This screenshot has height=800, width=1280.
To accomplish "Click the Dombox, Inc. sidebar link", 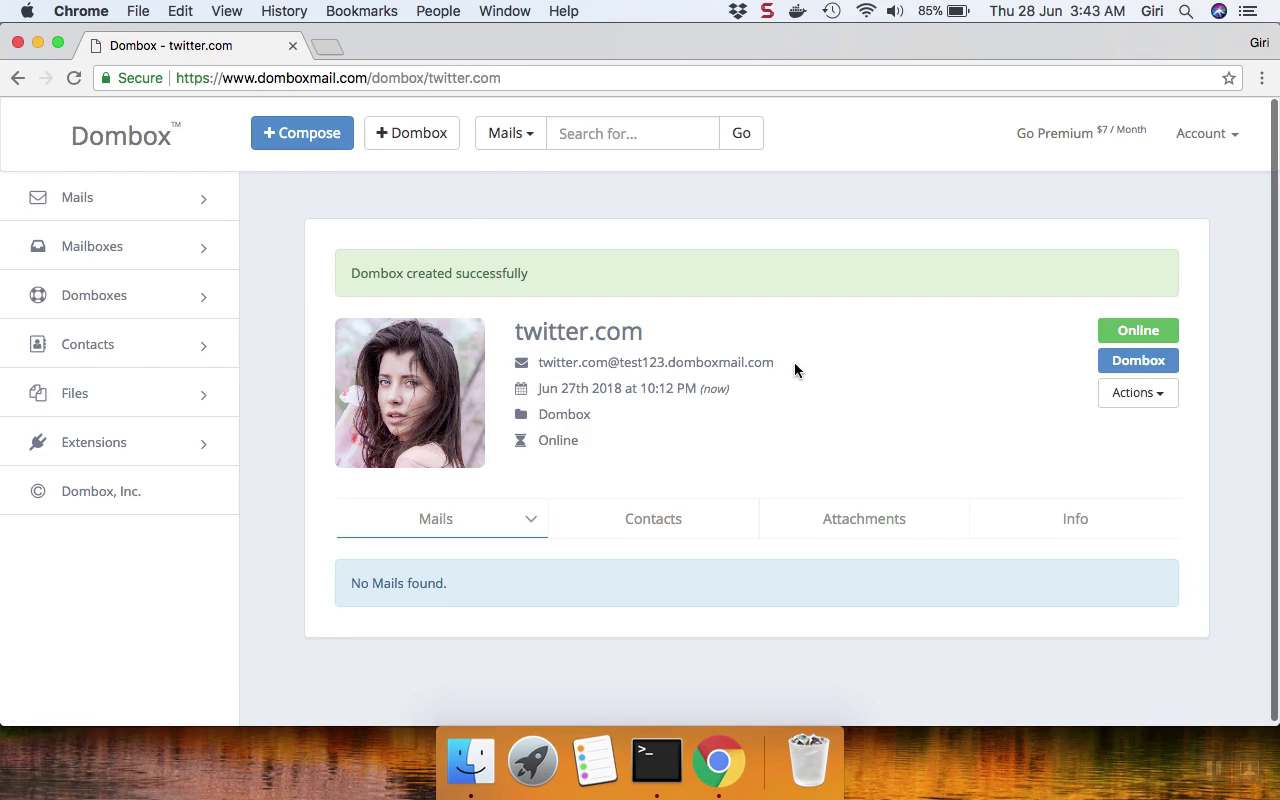I will [101, 492].
